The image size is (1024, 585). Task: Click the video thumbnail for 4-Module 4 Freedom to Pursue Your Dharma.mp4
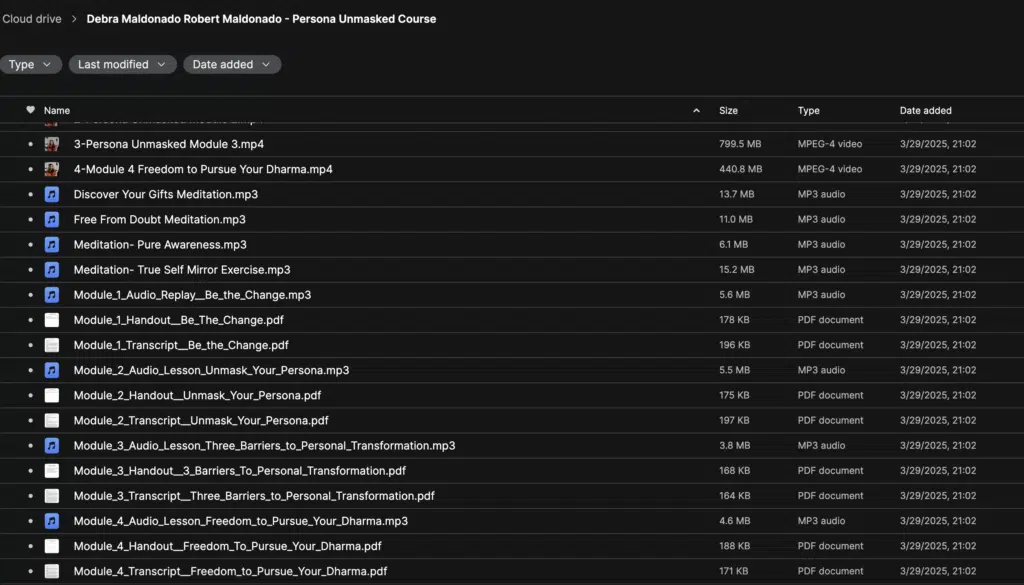[52, 169]
